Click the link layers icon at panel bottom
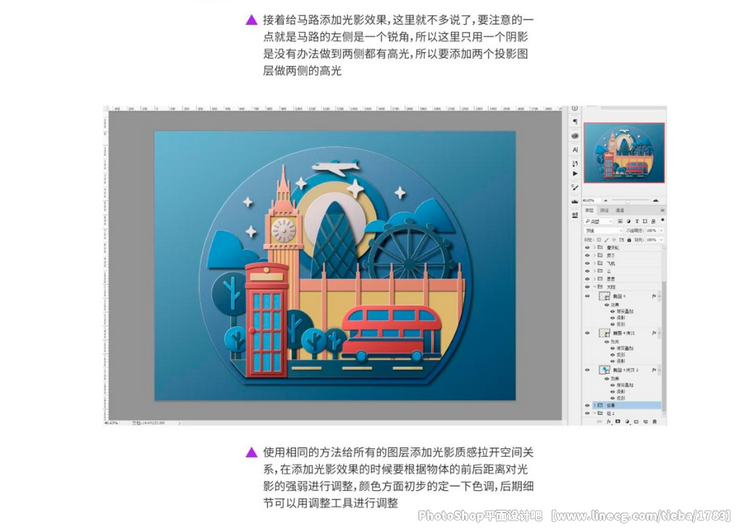 click(599, 421)
